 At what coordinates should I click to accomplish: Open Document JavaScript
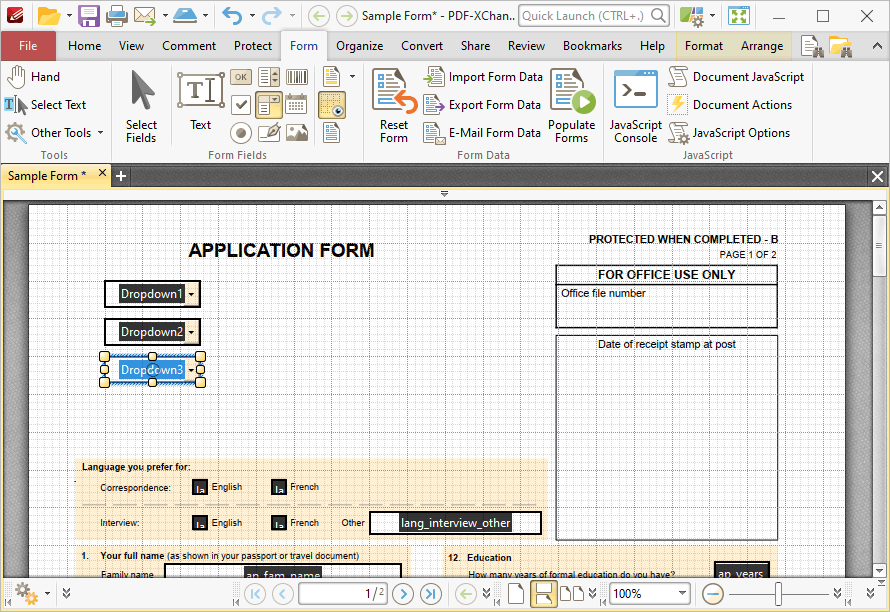pyautogui.click(x=736, y=77)
